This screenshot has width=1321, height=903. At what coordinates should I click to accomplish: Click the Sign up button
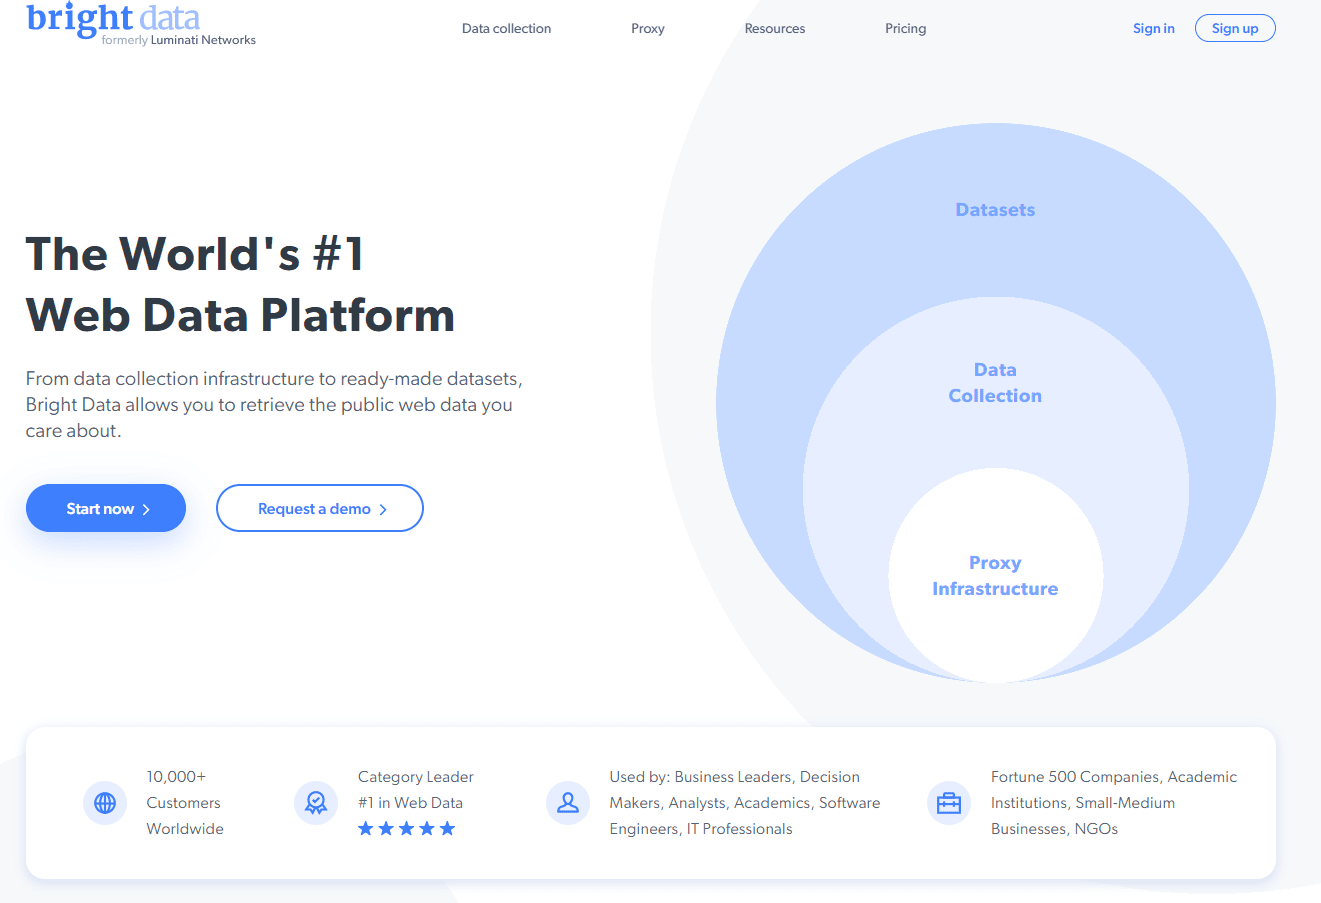1235,29
